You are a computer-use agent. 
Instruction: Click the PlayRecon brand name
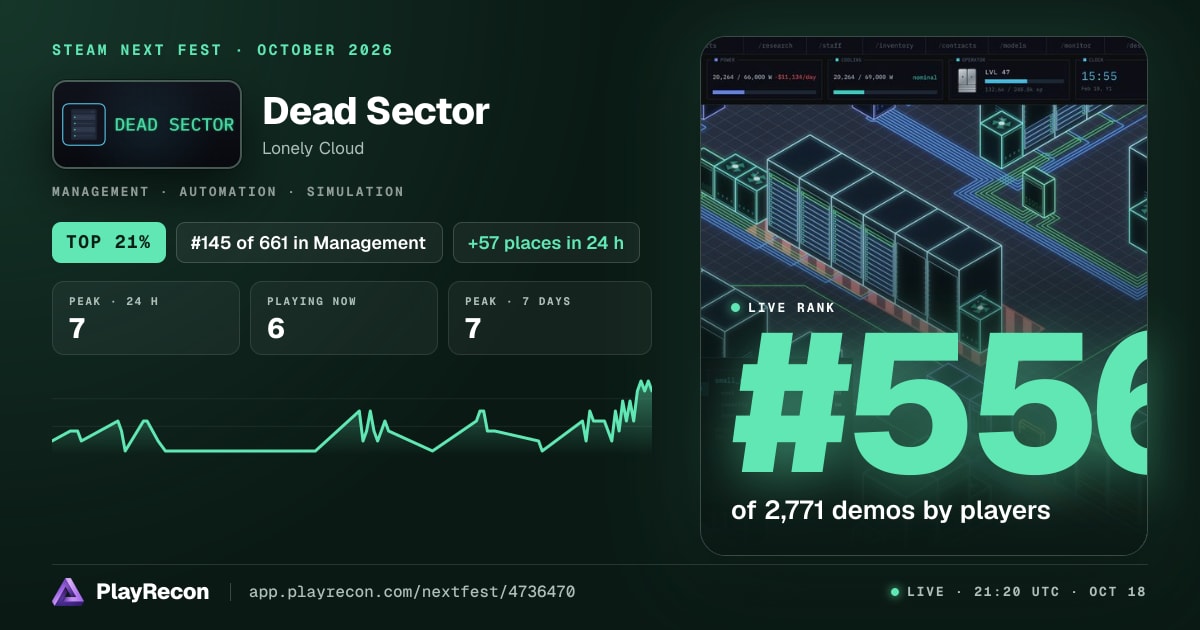(x=153, y=592)
